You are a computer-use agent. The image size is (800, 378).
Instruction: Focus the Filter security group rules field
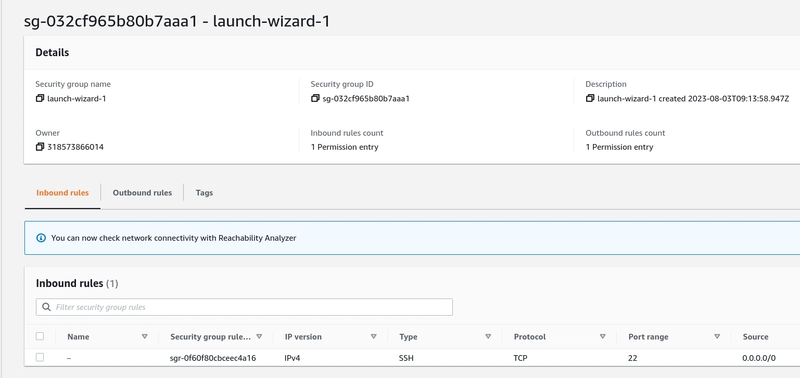pyautogui.click(x=244, y=307)
